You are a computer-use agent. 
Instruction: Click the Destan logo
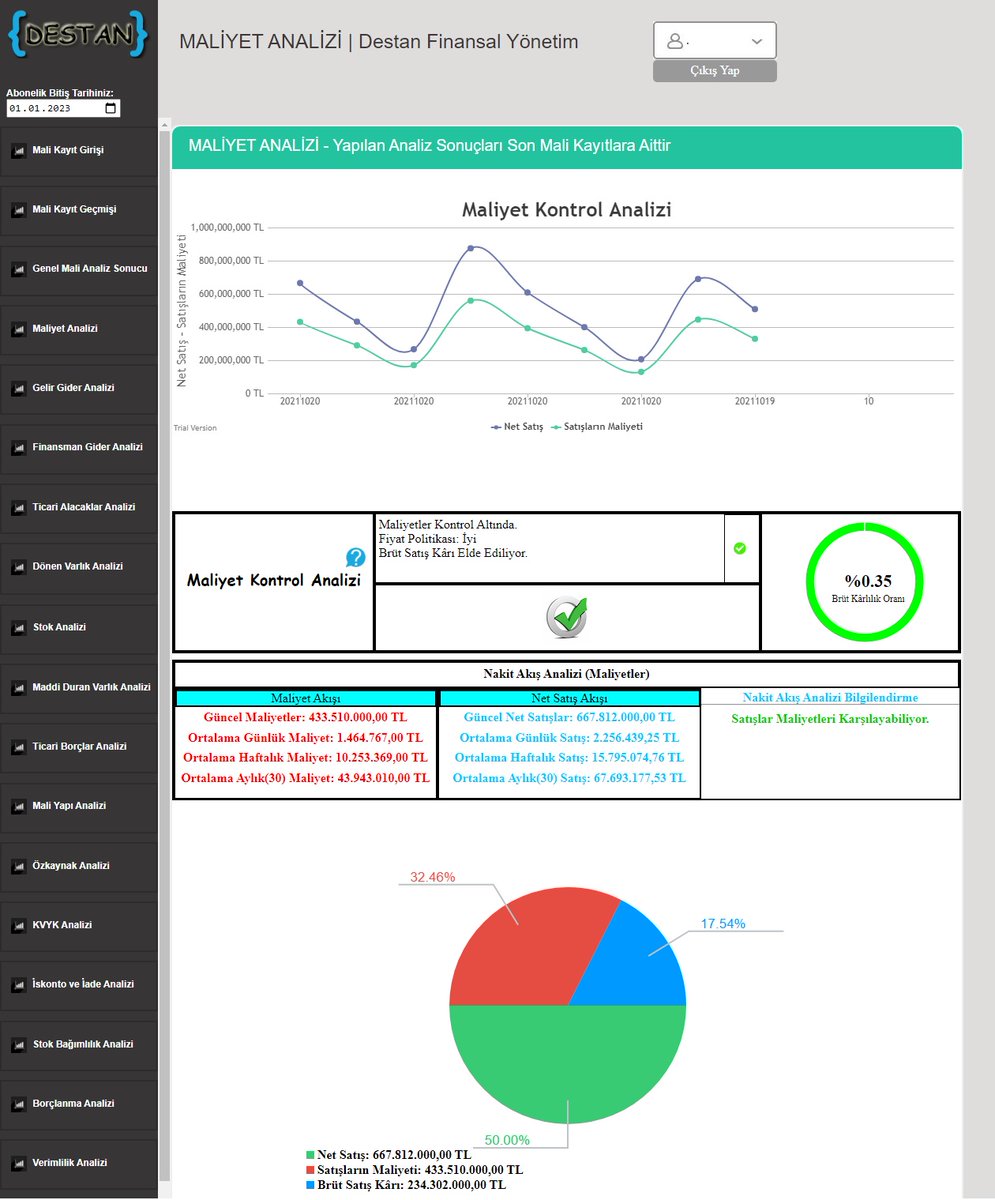click(78, 33)
